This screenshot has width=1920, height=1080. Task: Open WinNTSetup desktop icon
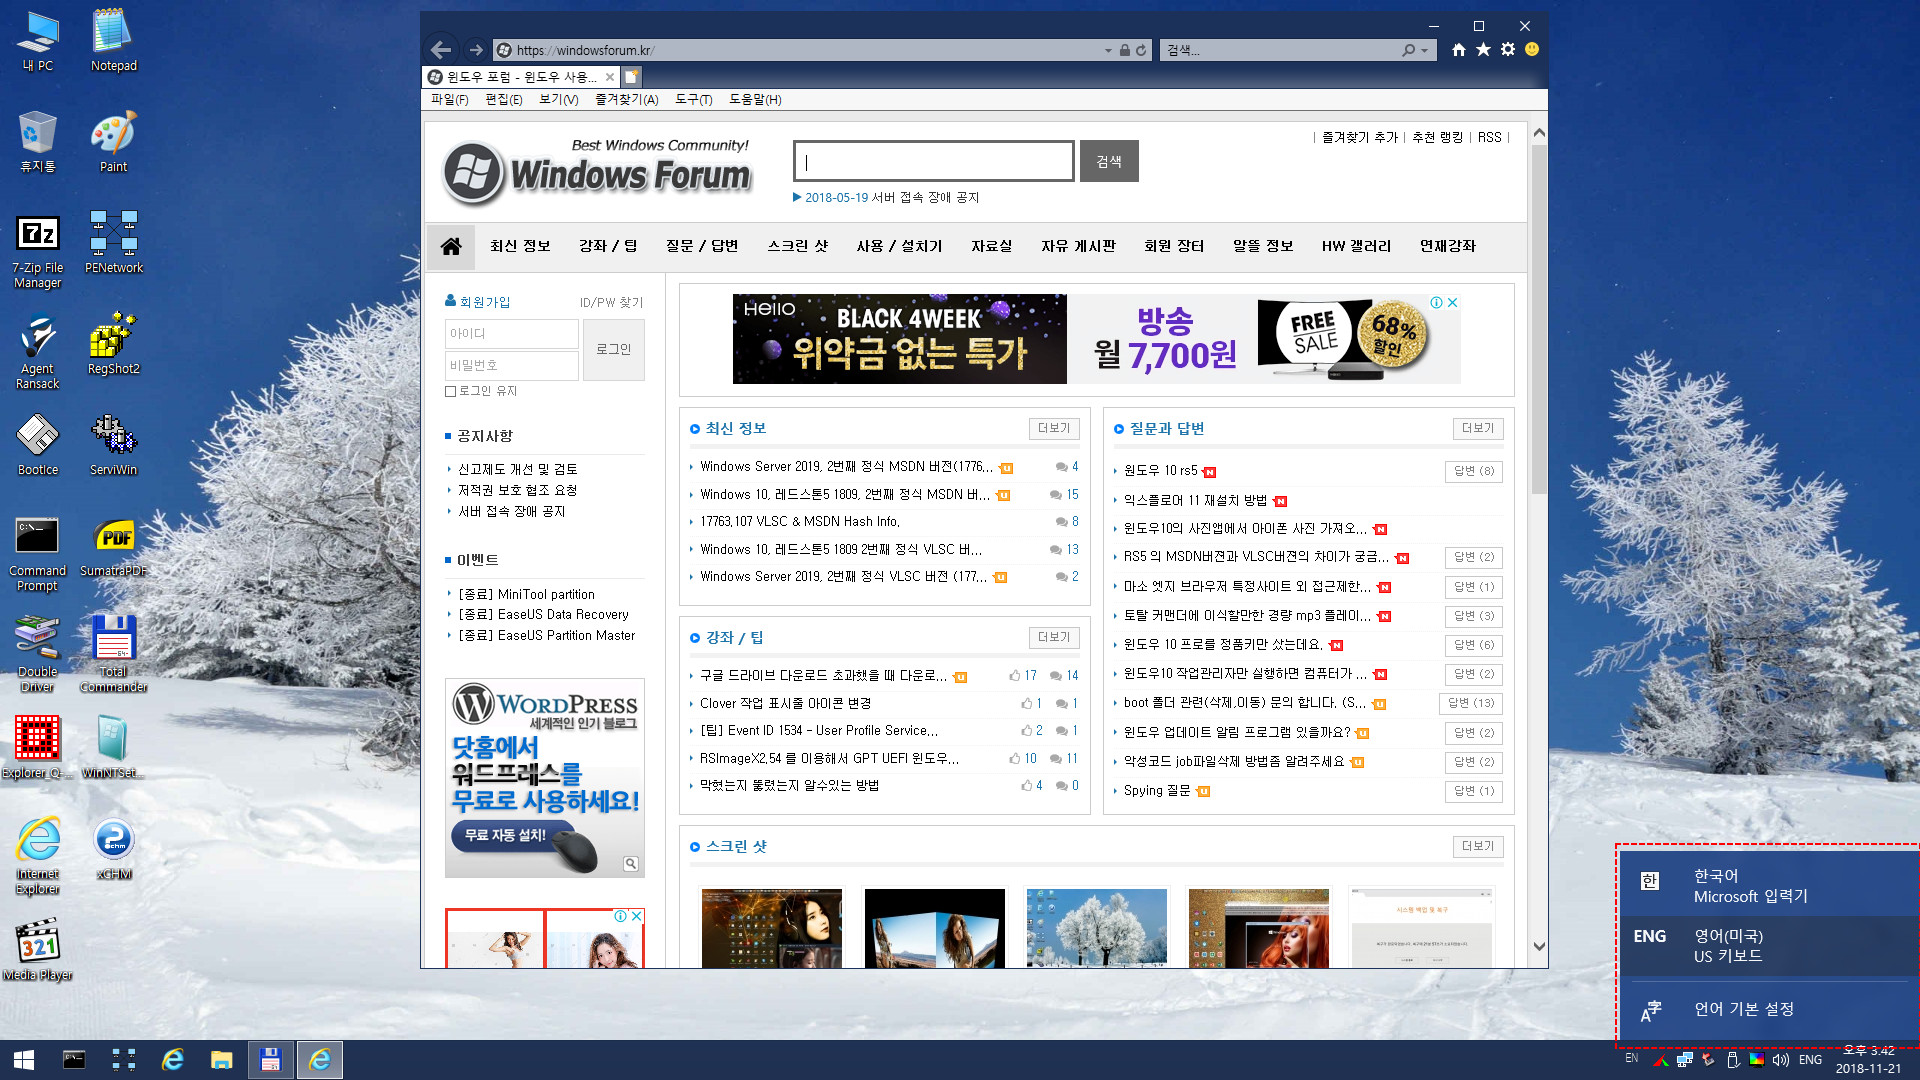113,747
